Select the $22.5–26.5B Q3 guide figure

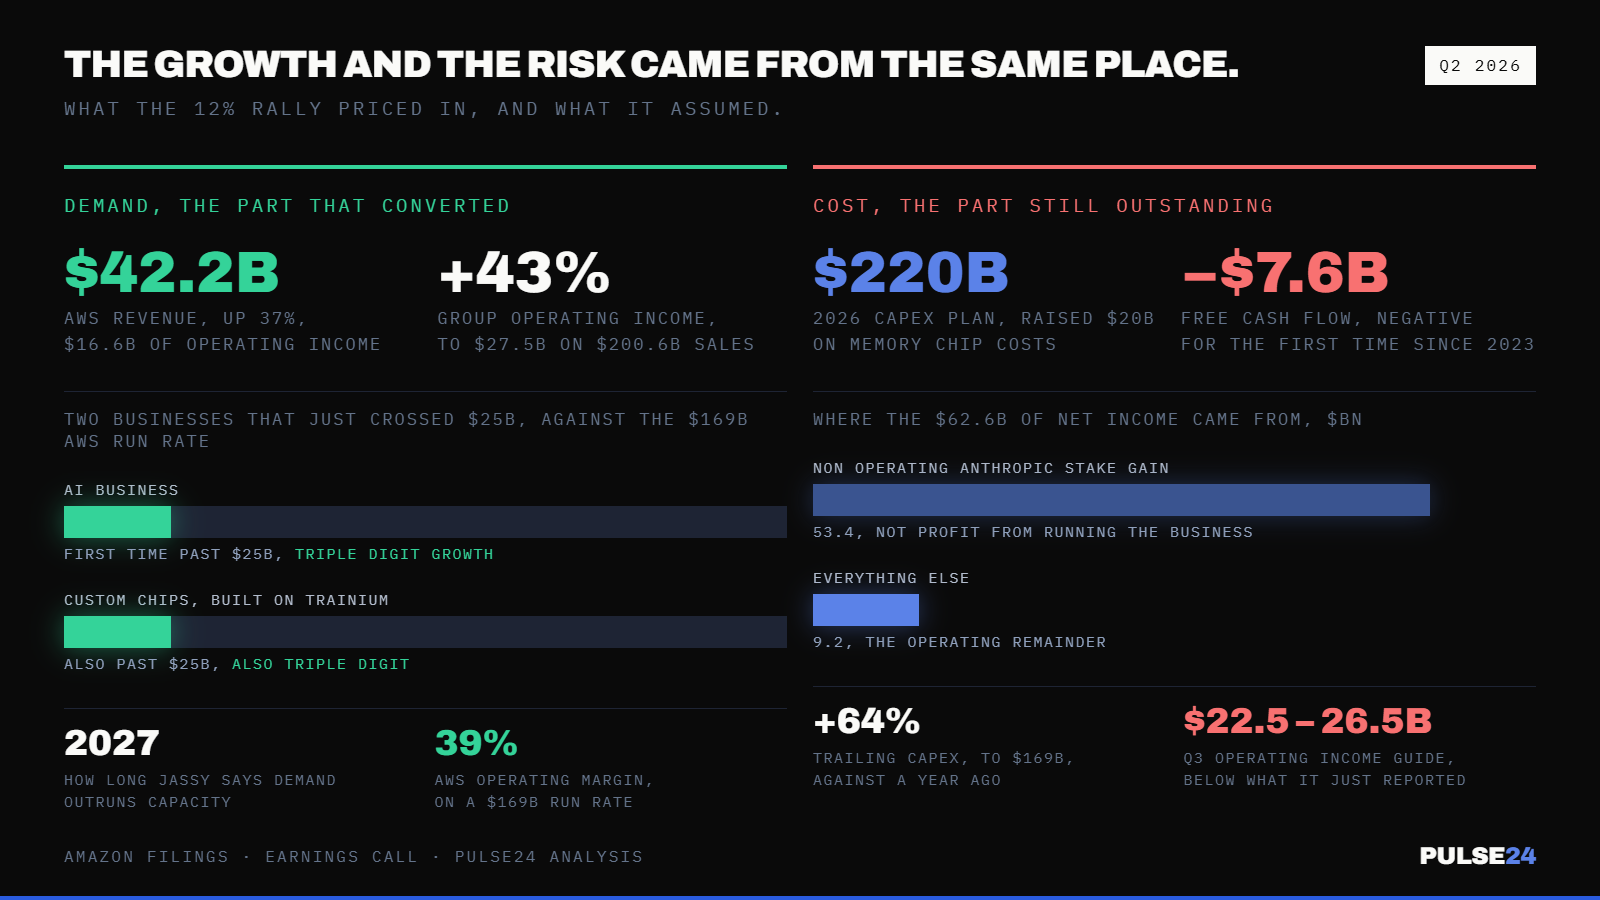(x=1308, y=721)
